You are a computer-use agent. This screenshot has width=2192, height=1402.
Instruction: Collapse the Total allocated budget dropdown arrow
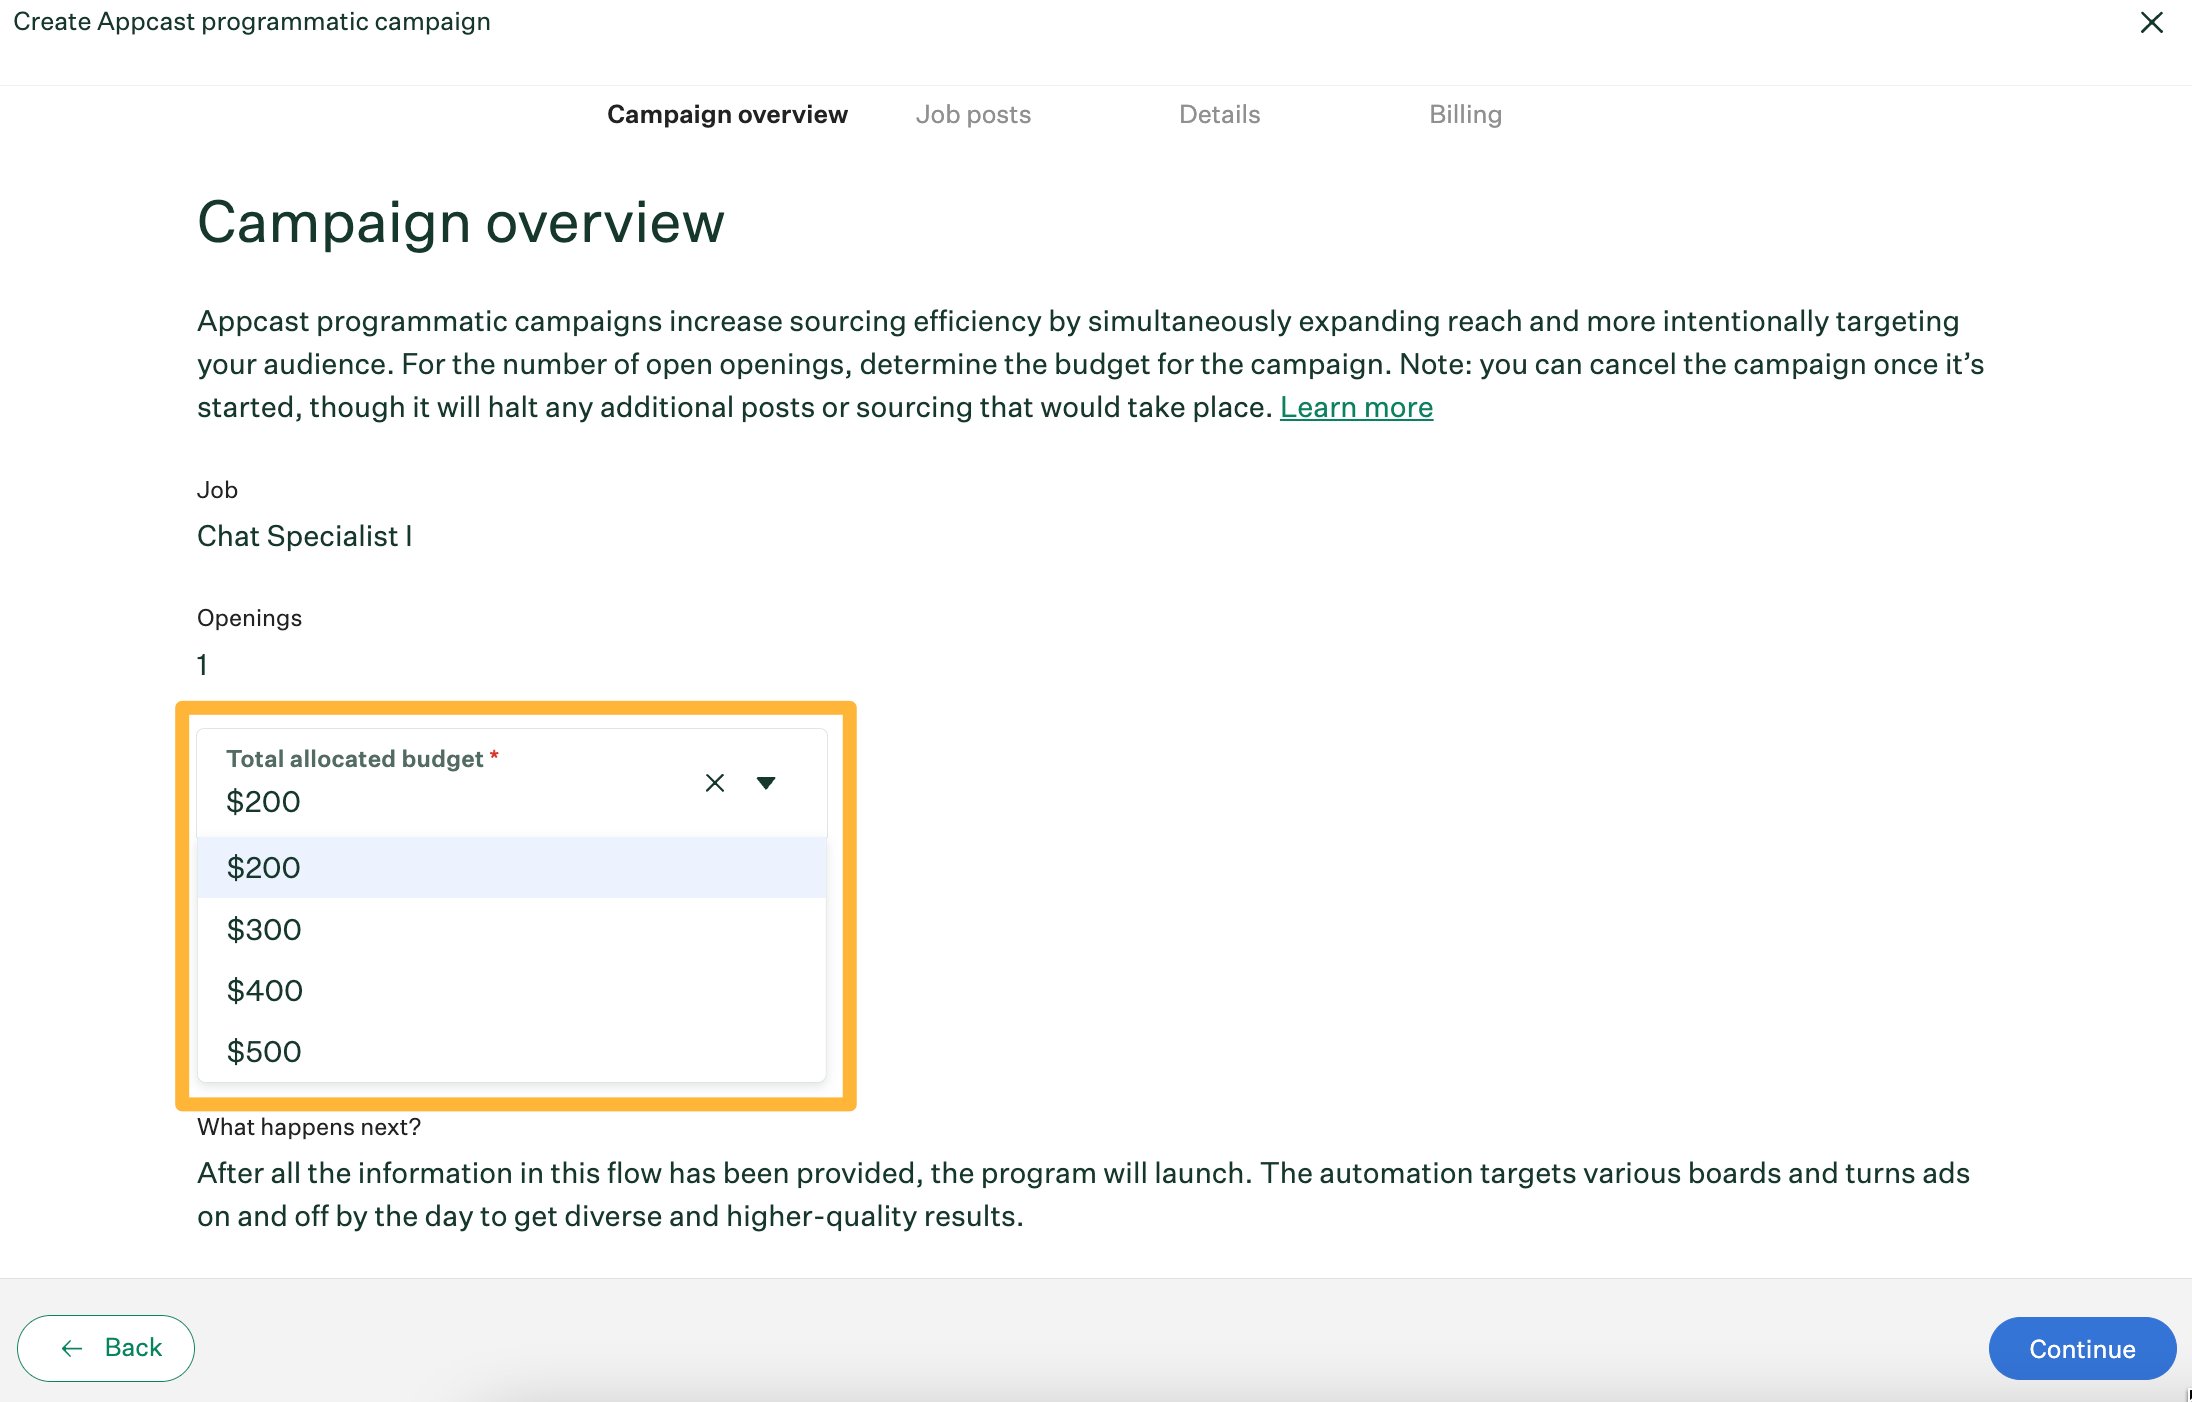point(766,783)
